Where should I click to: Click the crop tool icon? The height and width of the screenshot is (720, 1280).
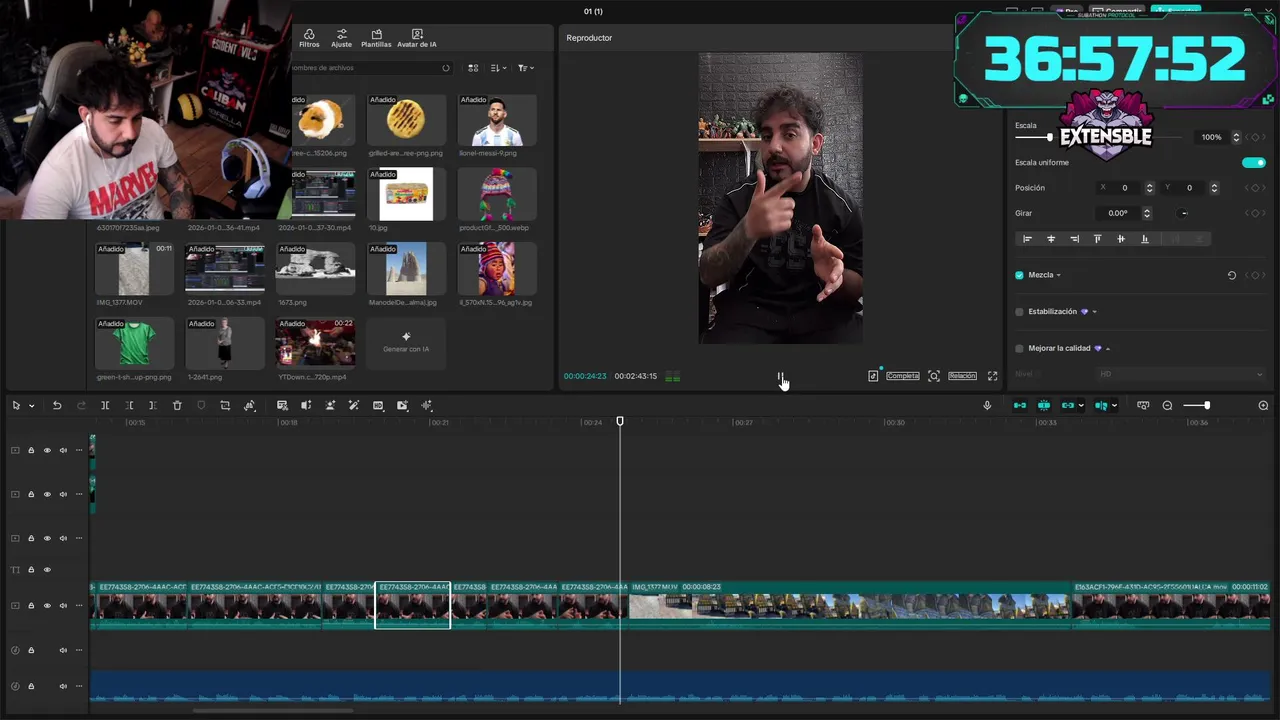pyautogui.click(x=225, y=405)
